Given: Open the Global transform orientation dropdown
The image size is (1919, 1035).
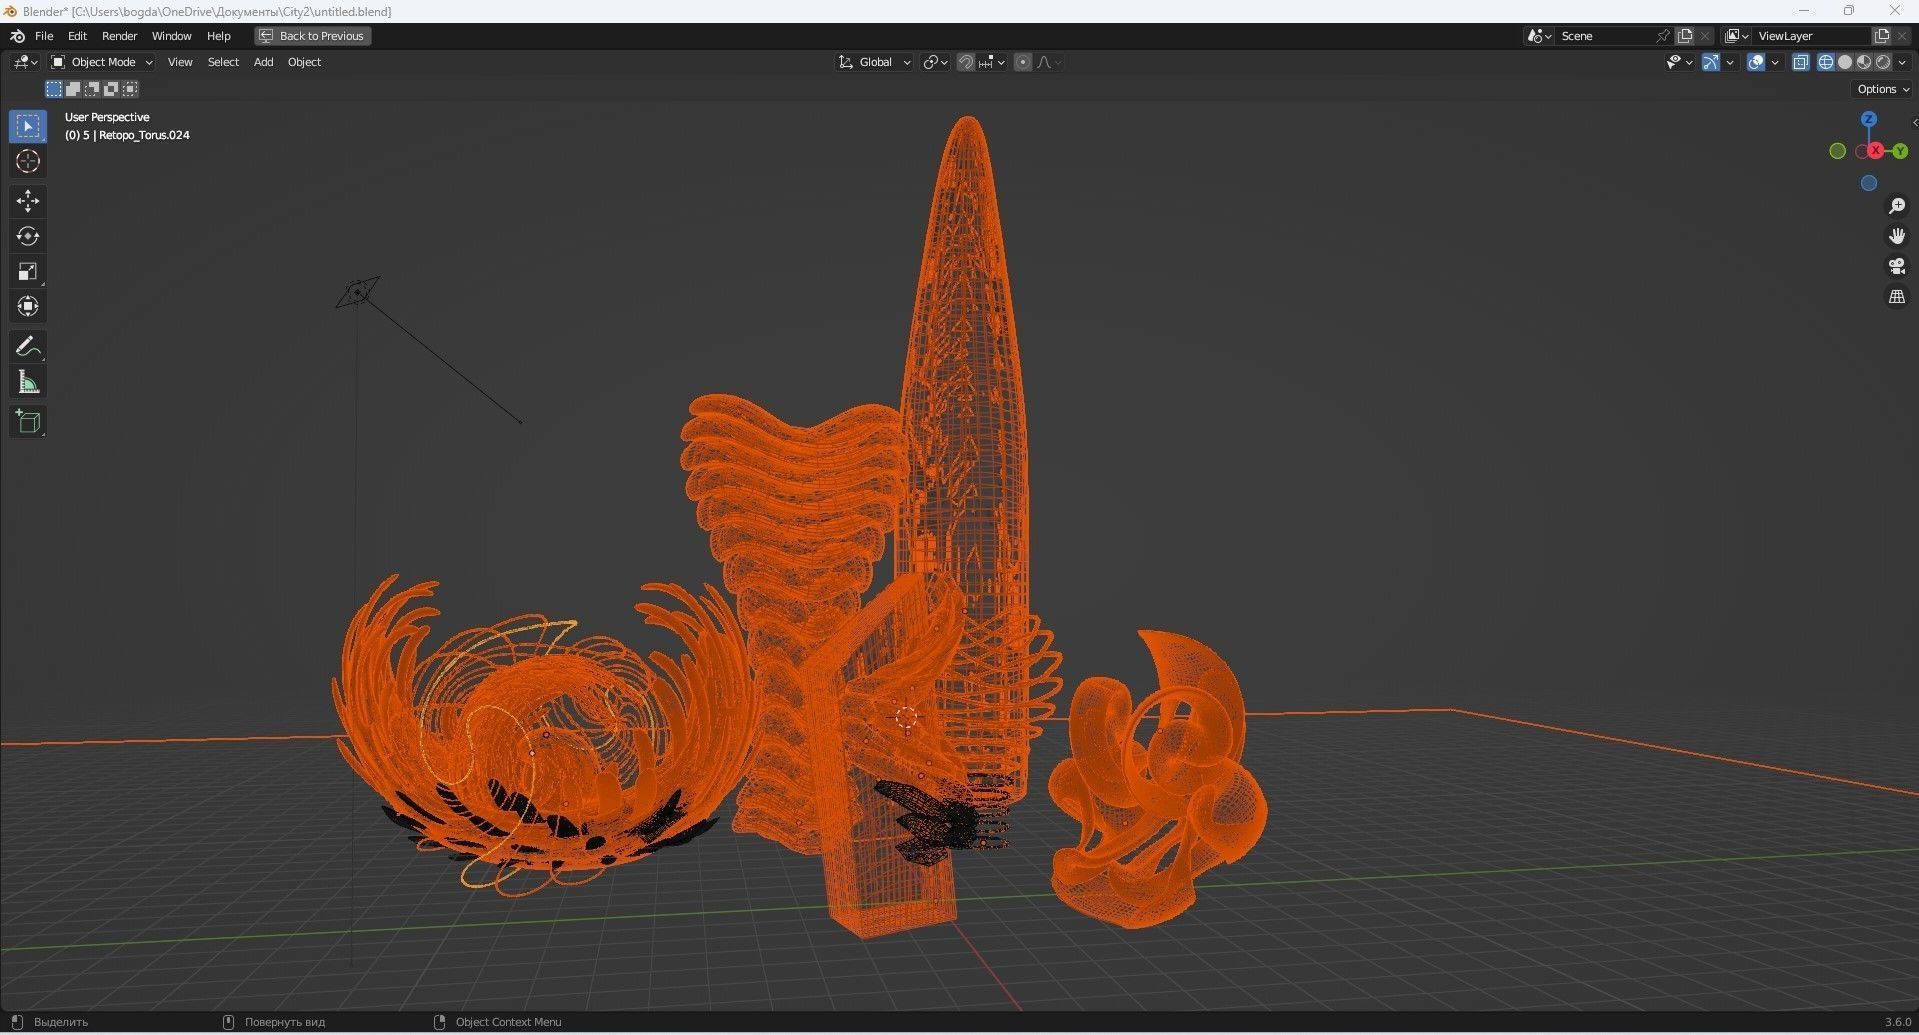Looking at the screenshot, I should 874,62.
